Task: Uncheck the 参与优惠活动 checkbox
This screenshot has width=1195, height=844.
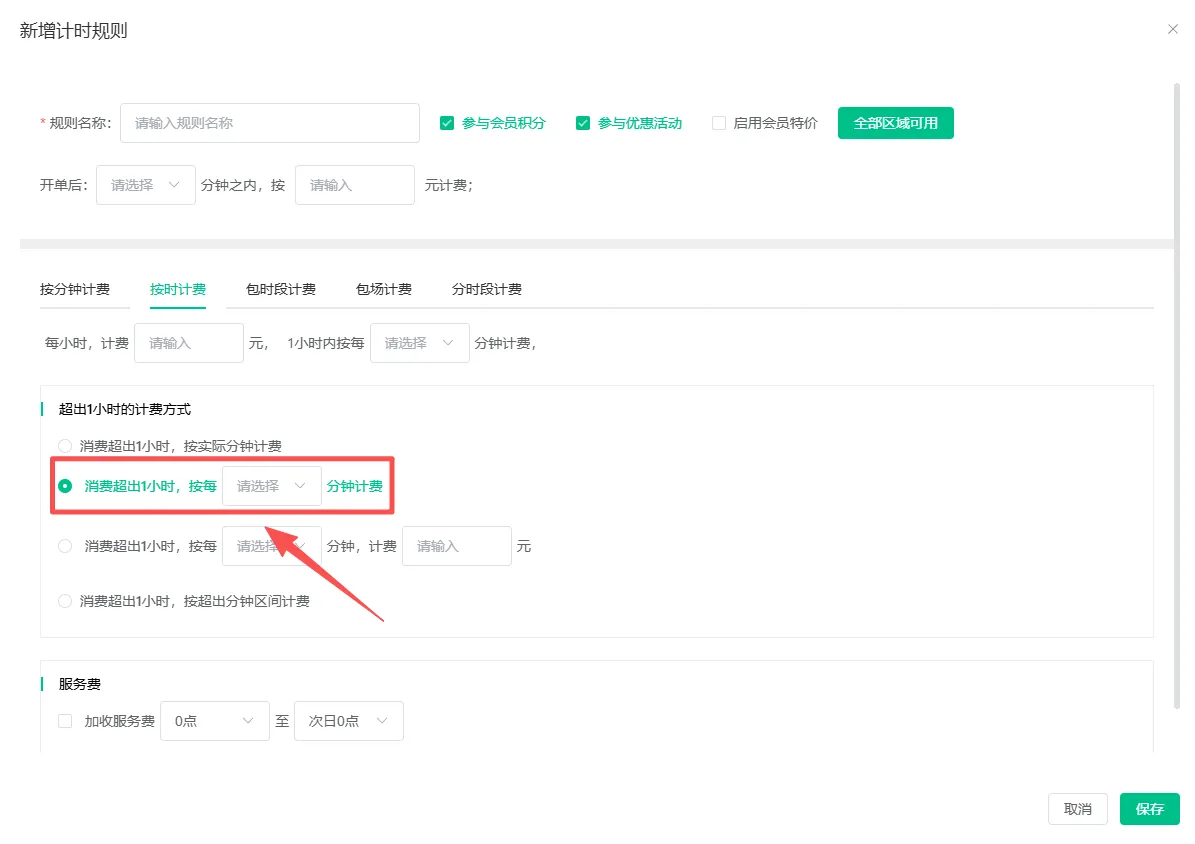Action: [x=583, y=124]
